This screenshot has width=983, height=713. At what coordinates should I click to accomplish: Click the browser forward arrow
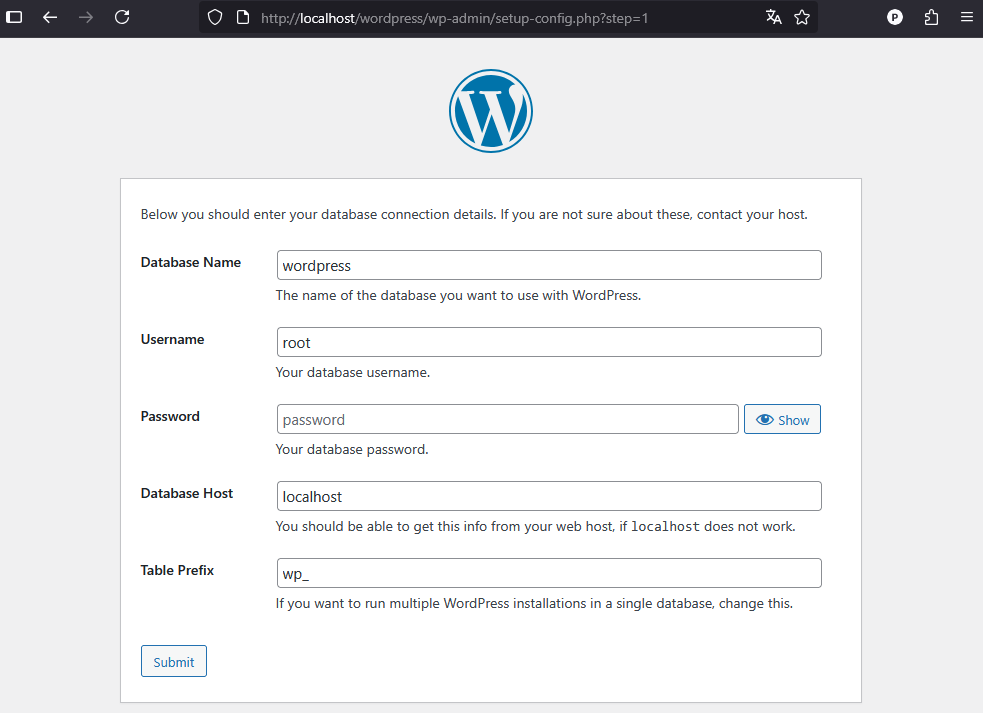pos(86,18)
